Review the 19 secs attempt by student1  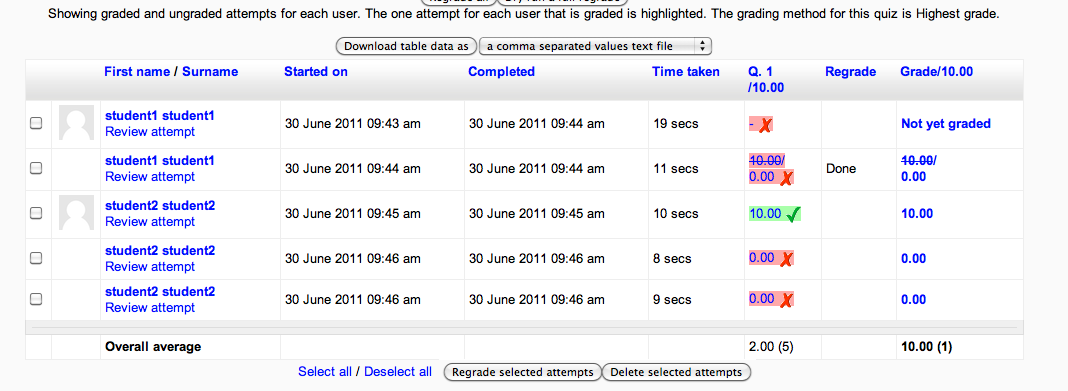[x=150, y=131]
